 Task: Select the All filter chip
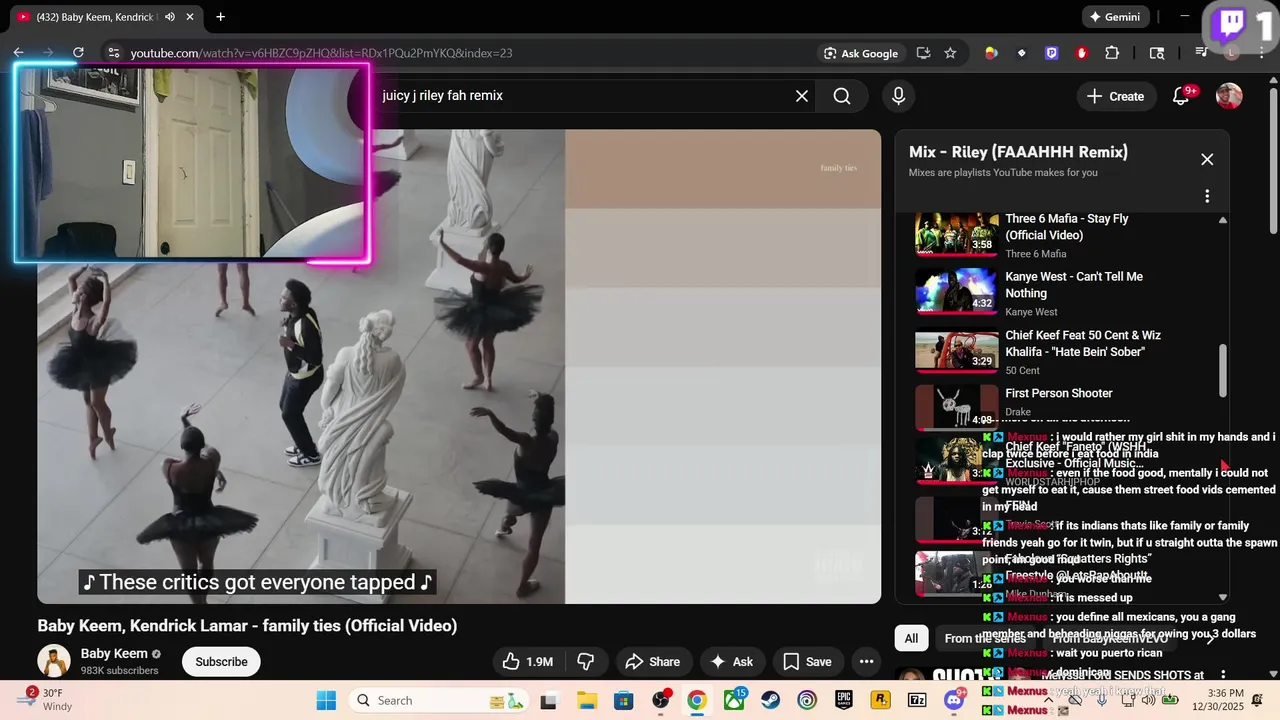tap(911, 638)
